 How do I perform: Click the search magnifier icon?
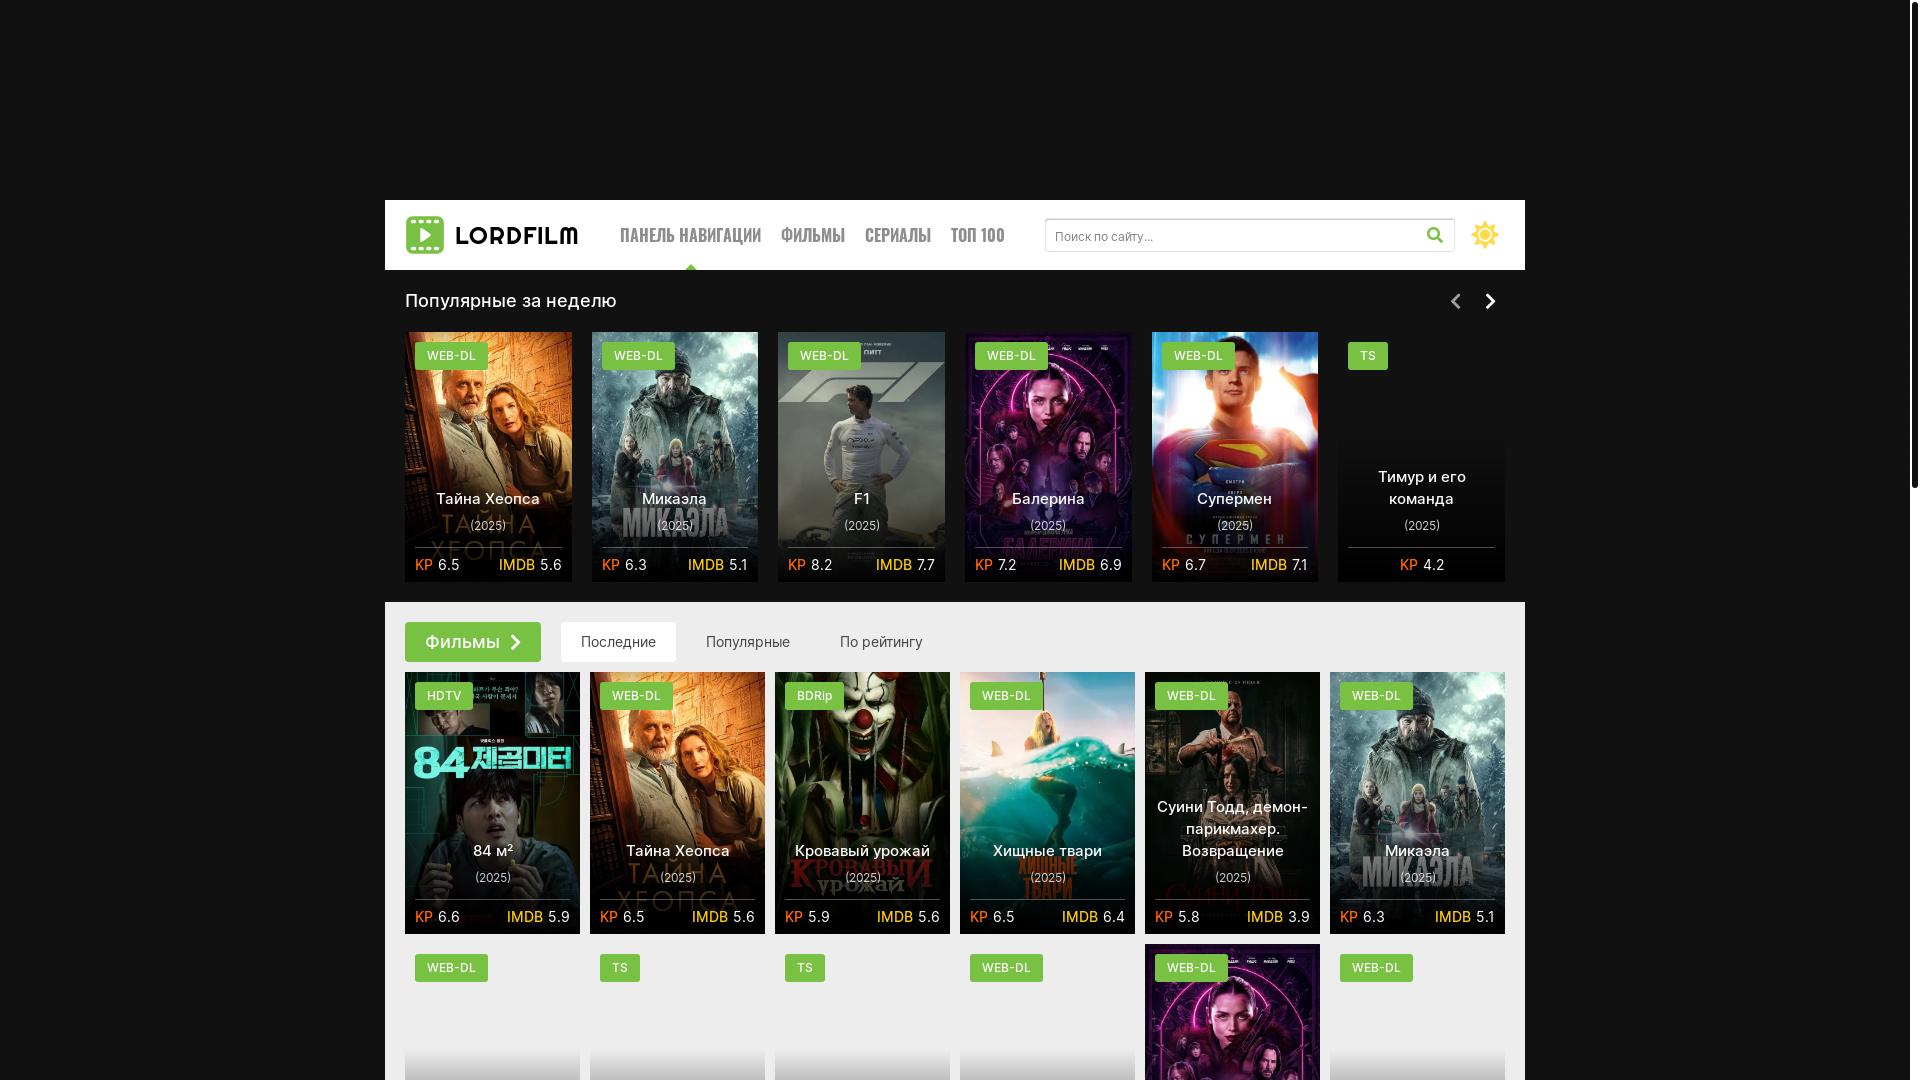tap(1434, 235)
